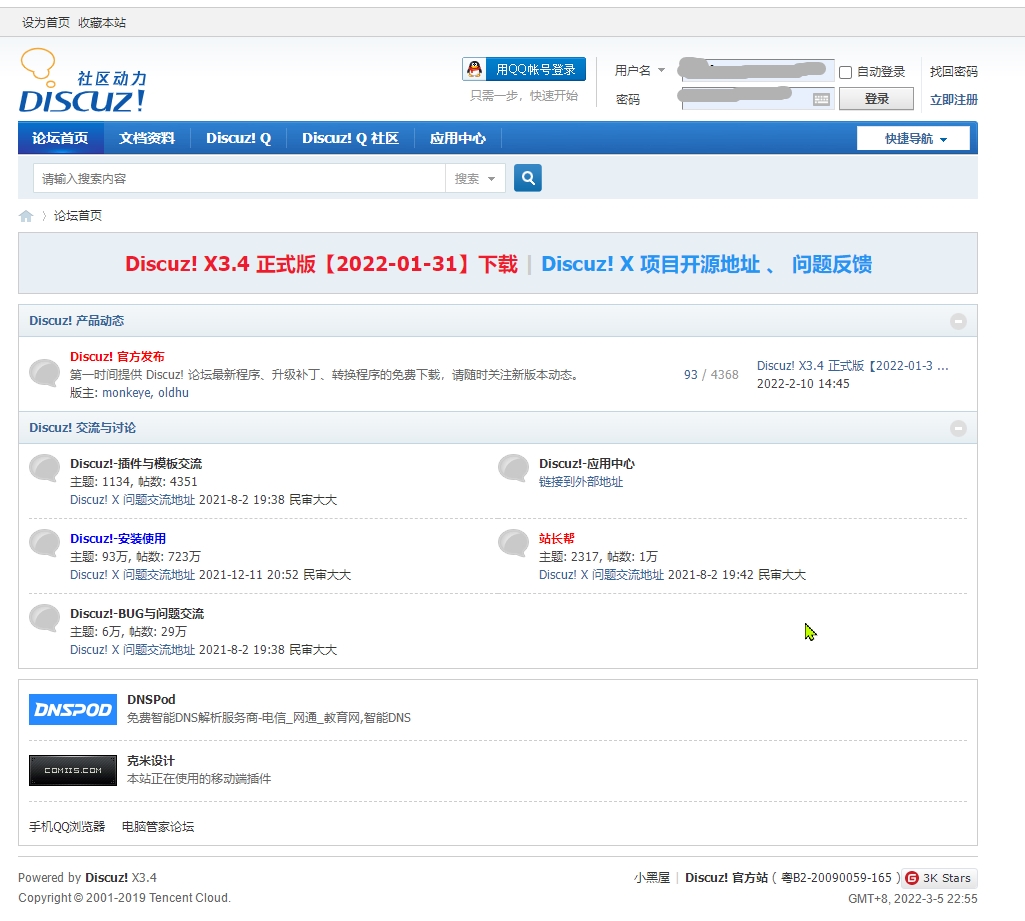Click the forum icon beside 站长帮

(x=514, y=544)
